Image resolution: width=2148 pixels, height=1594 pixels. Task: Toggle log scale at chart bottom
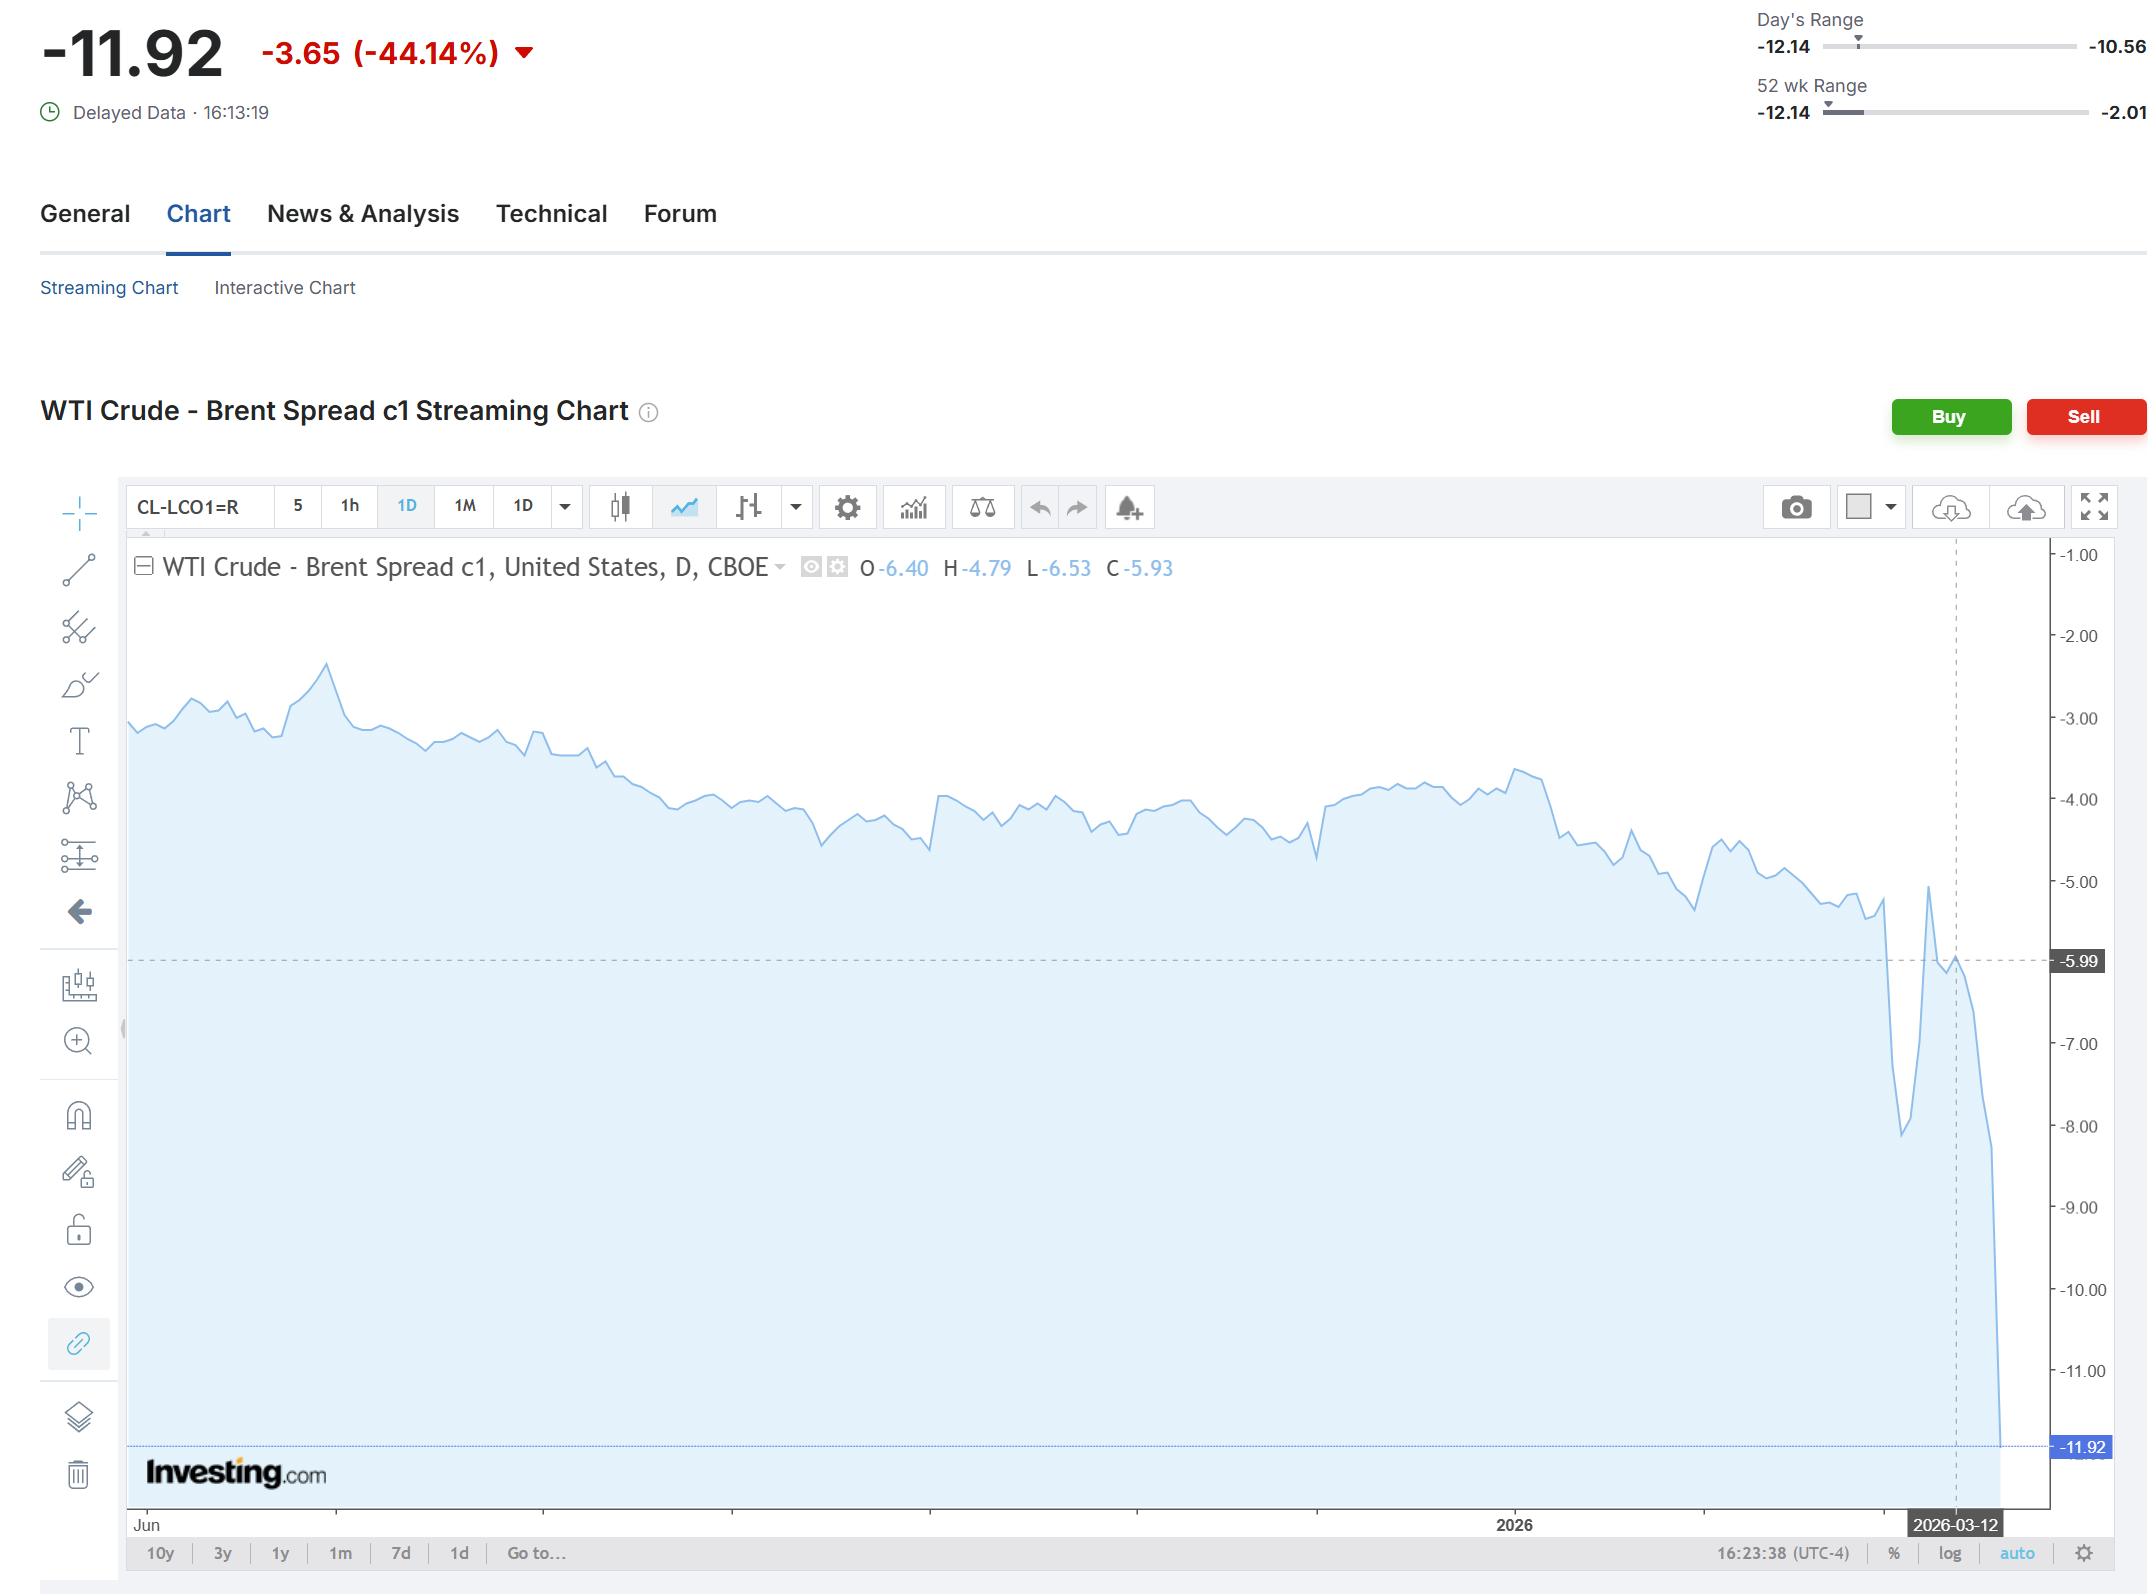1949,1553
